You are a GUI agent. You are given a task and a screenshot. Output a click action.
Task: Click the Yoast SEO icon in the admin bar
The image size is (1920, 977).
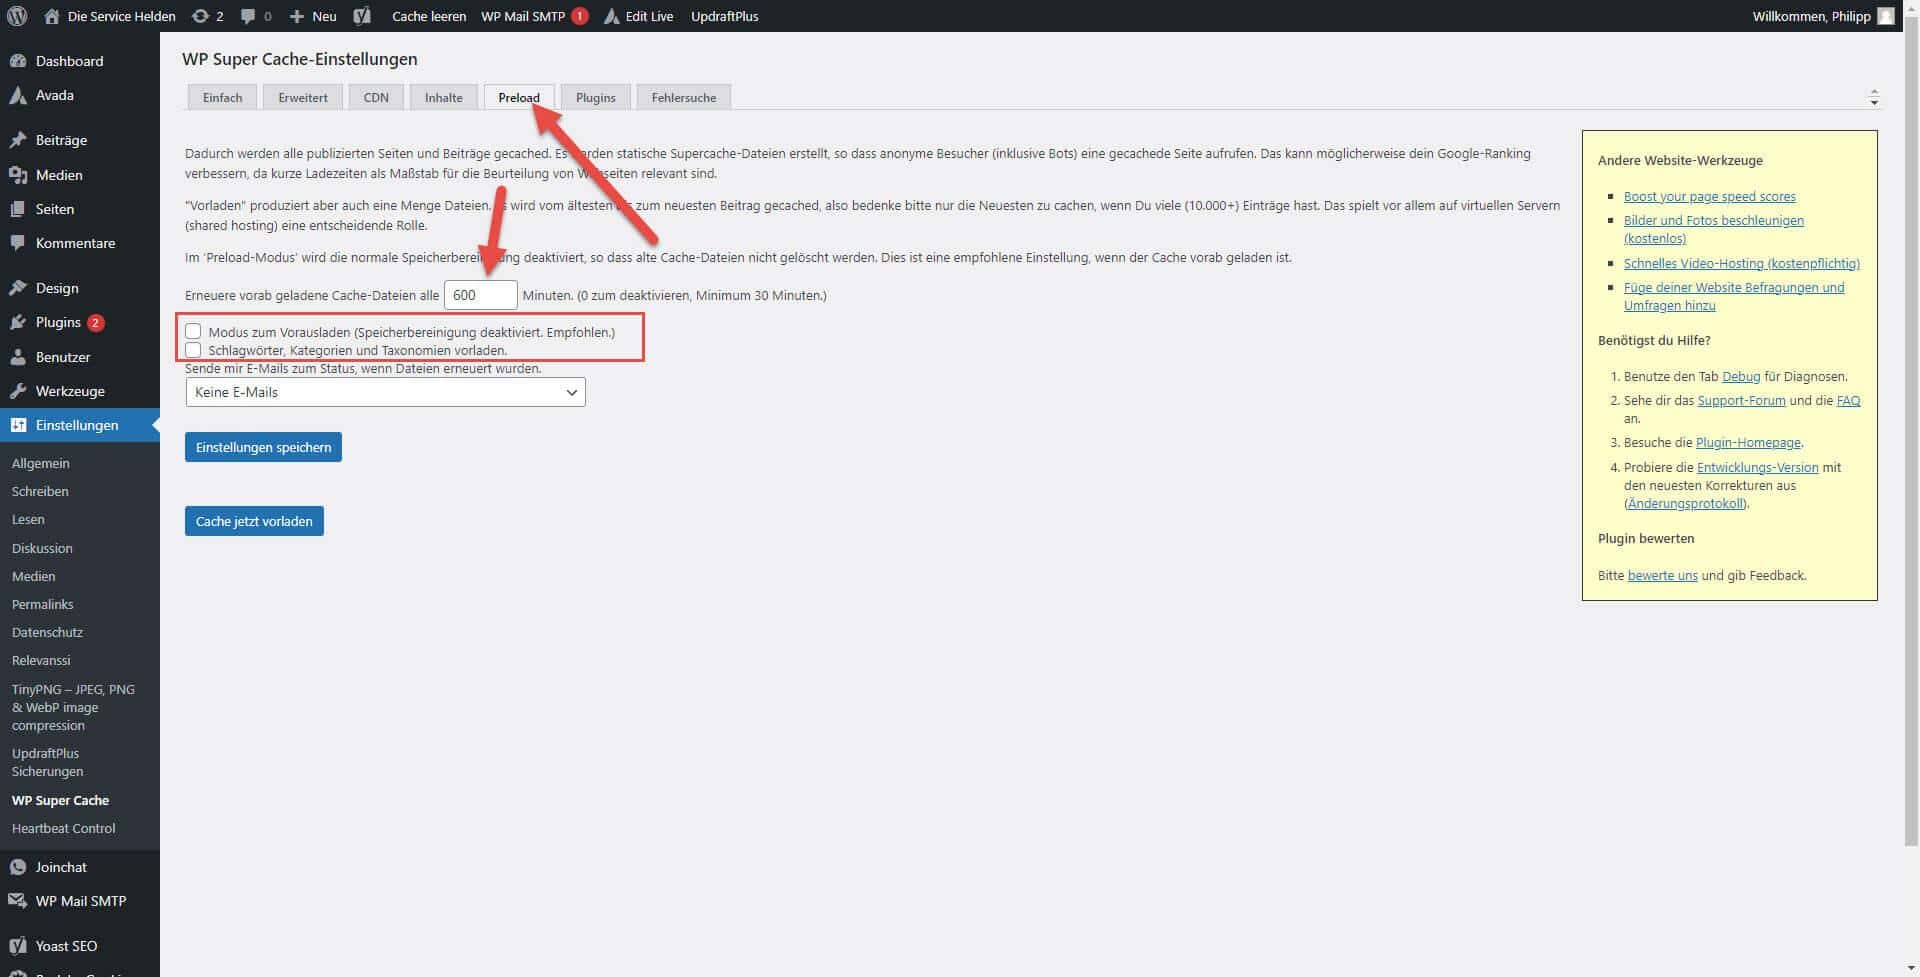coord(362,16)
